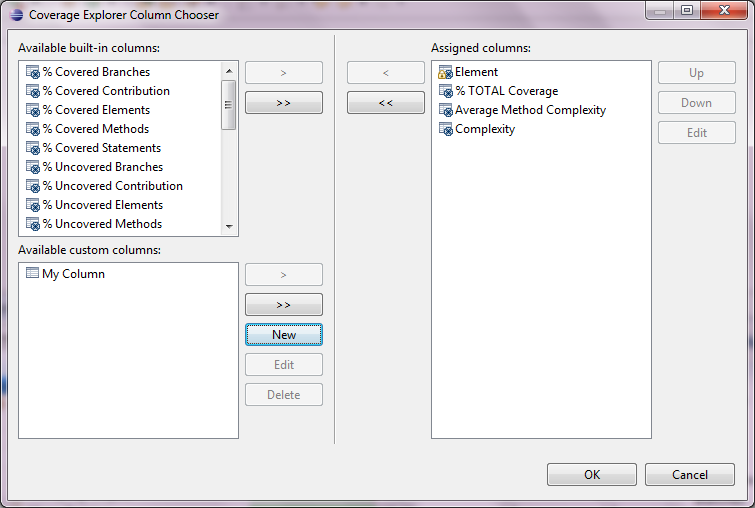
Task: Create a New custom column
Action: [284, 334]
